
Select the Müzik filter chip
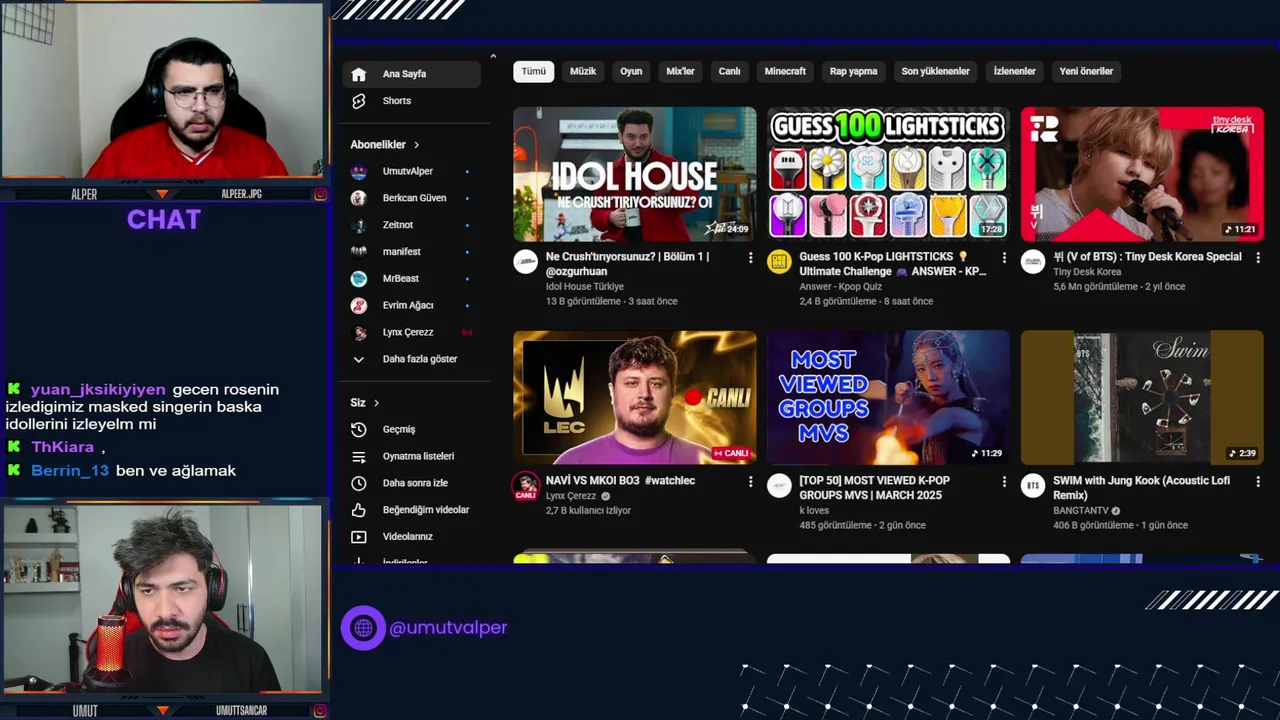pyautogui.click(x=583, y=72)
